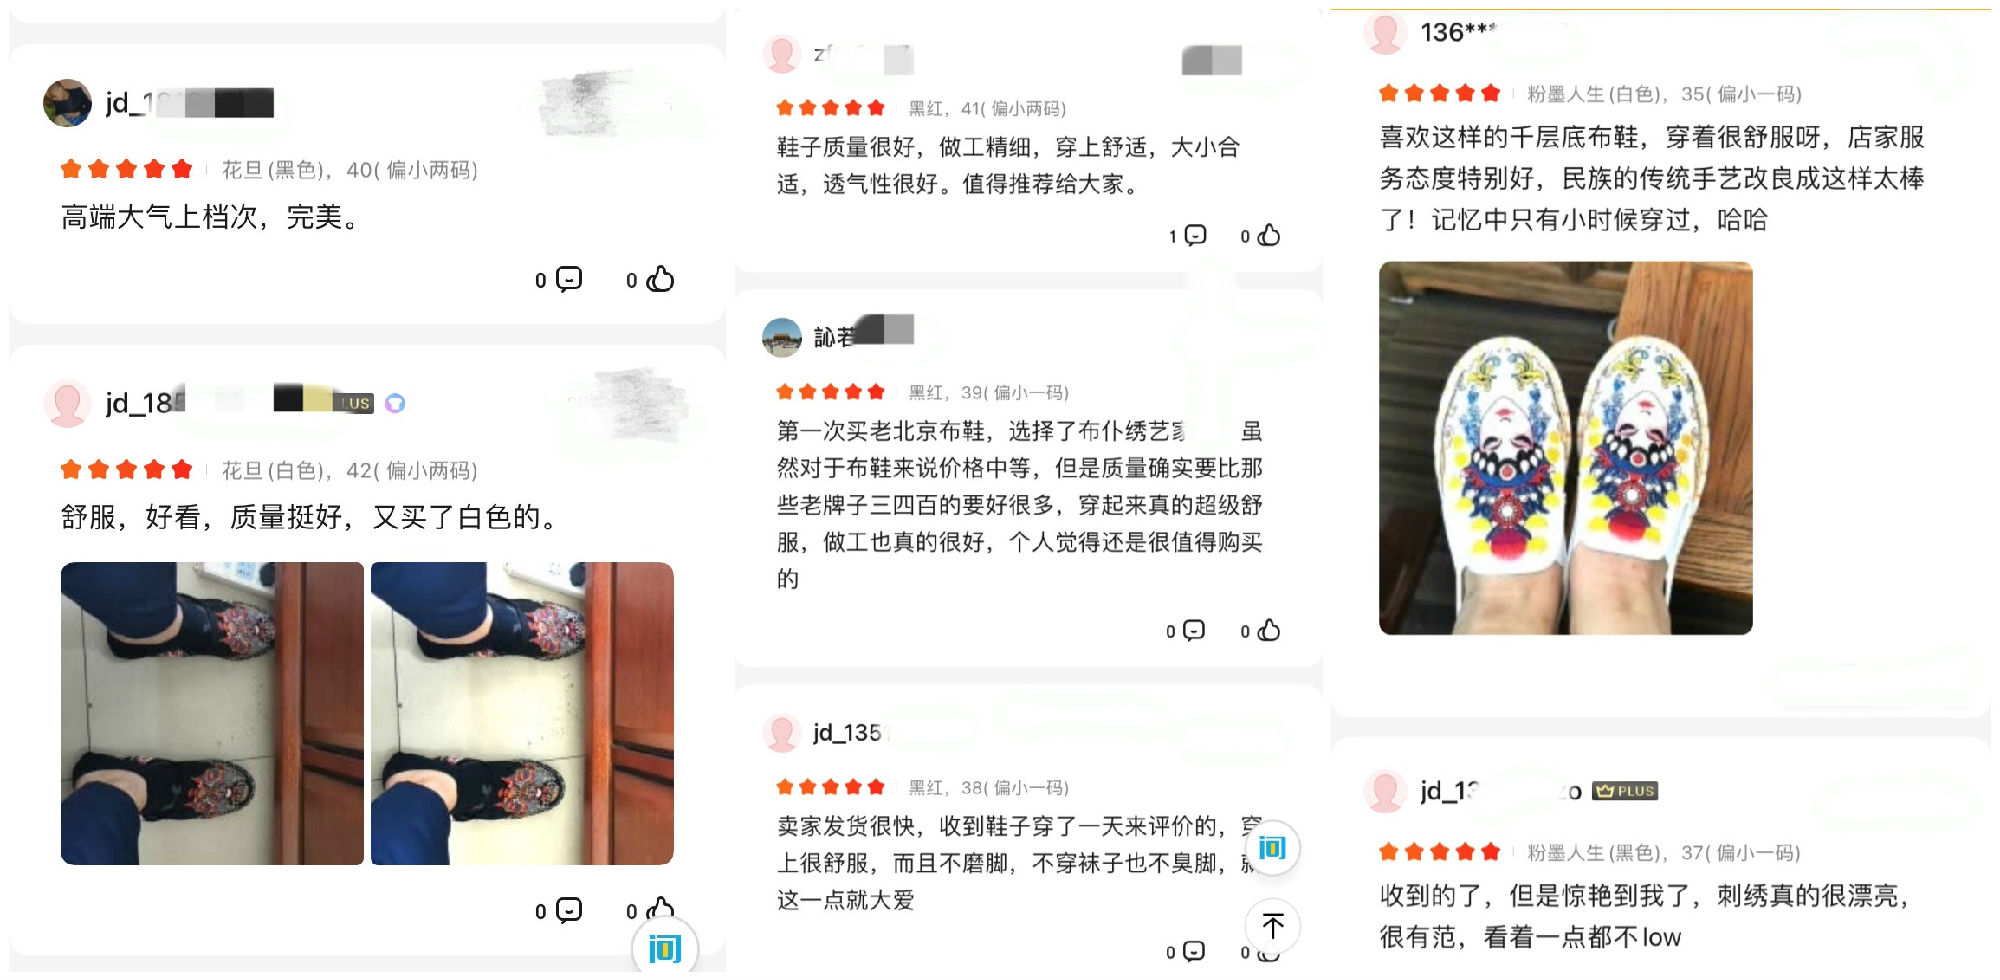Viewport: 2000px width, 980px height.
Task: Tap the '问' ask button in left column
Action: pos(665,946)
